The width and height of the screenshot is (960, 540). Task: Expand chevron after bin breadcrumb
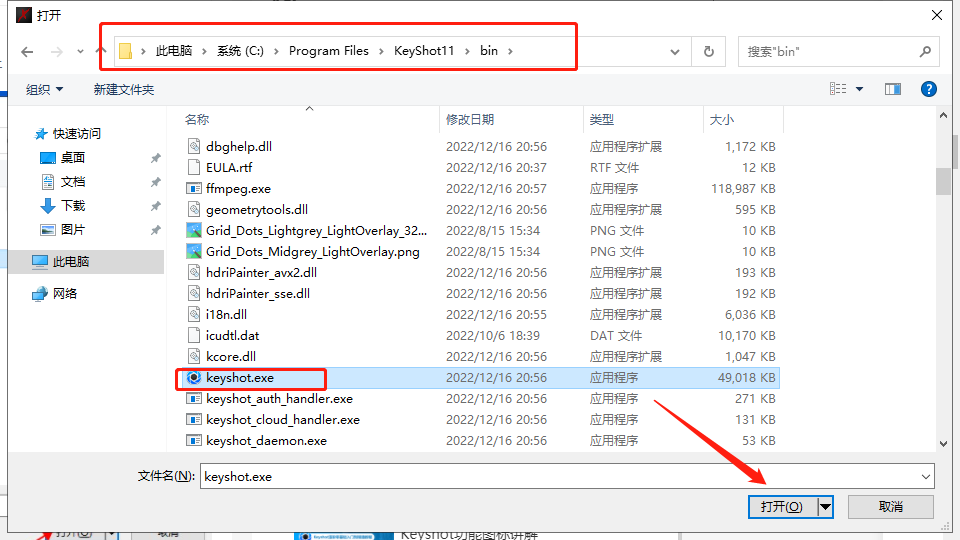point(510,51)
